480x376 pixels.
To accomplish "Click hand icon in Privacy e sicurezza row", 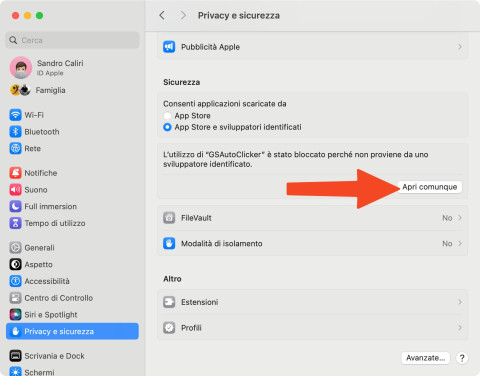I will point(15,331).
